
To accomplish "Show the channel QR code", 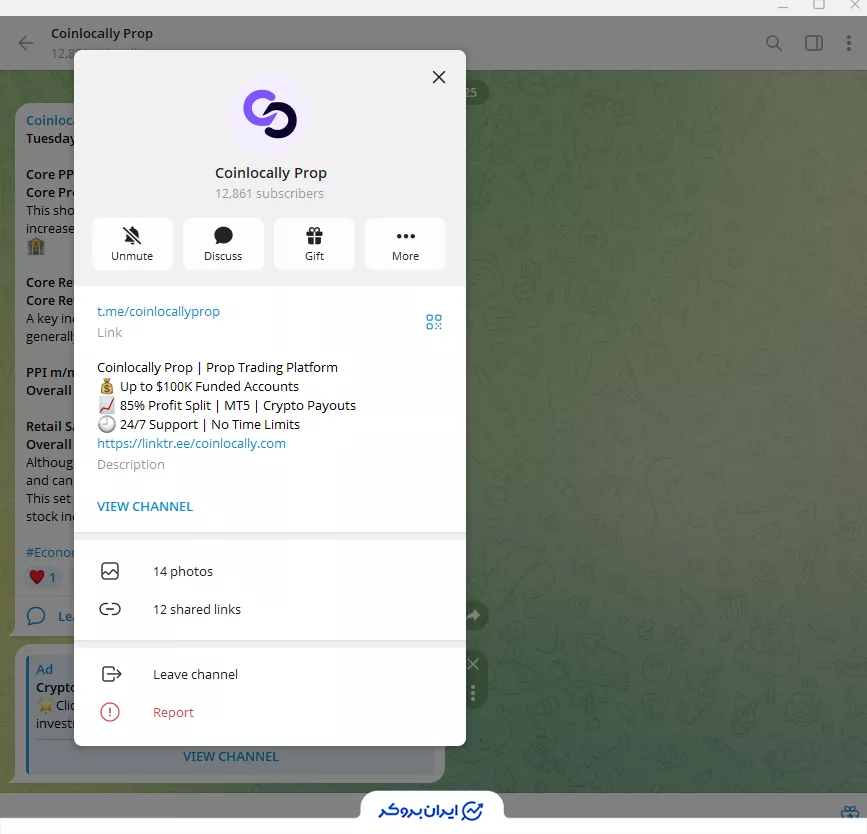I will coord(434,322).
